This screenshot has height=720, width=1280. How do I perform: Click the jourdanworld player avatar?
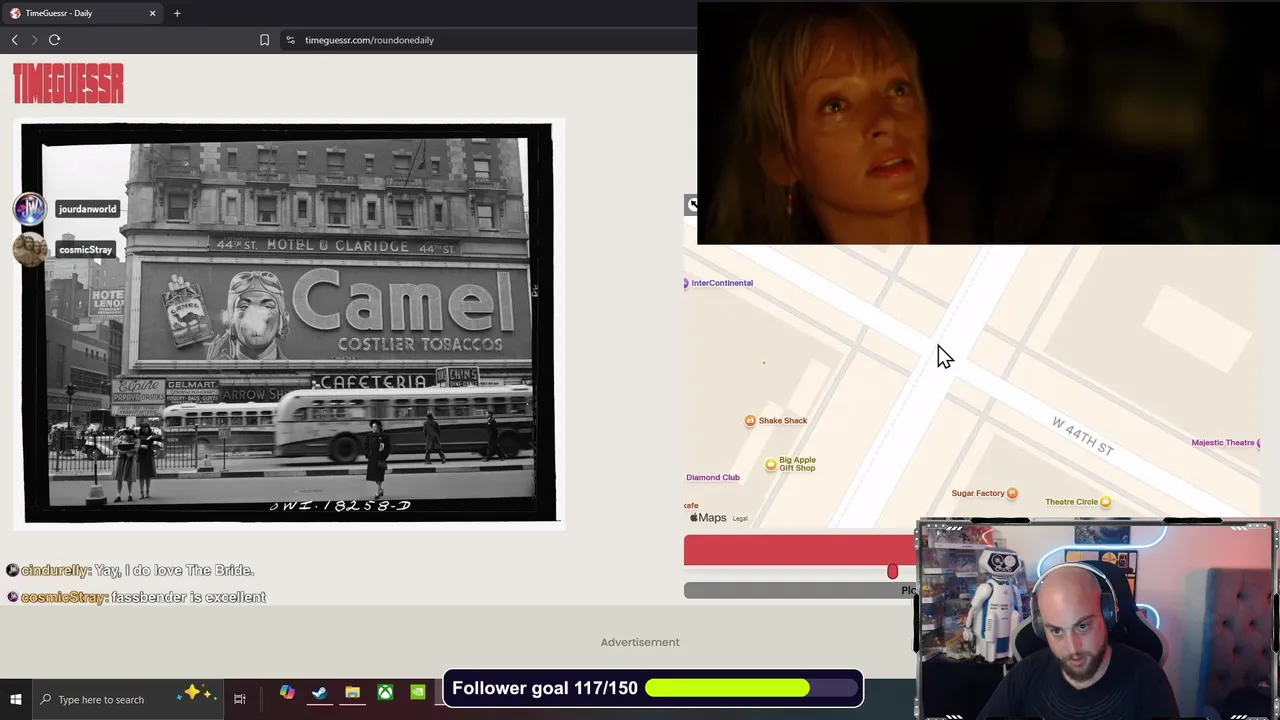[30, 209]
